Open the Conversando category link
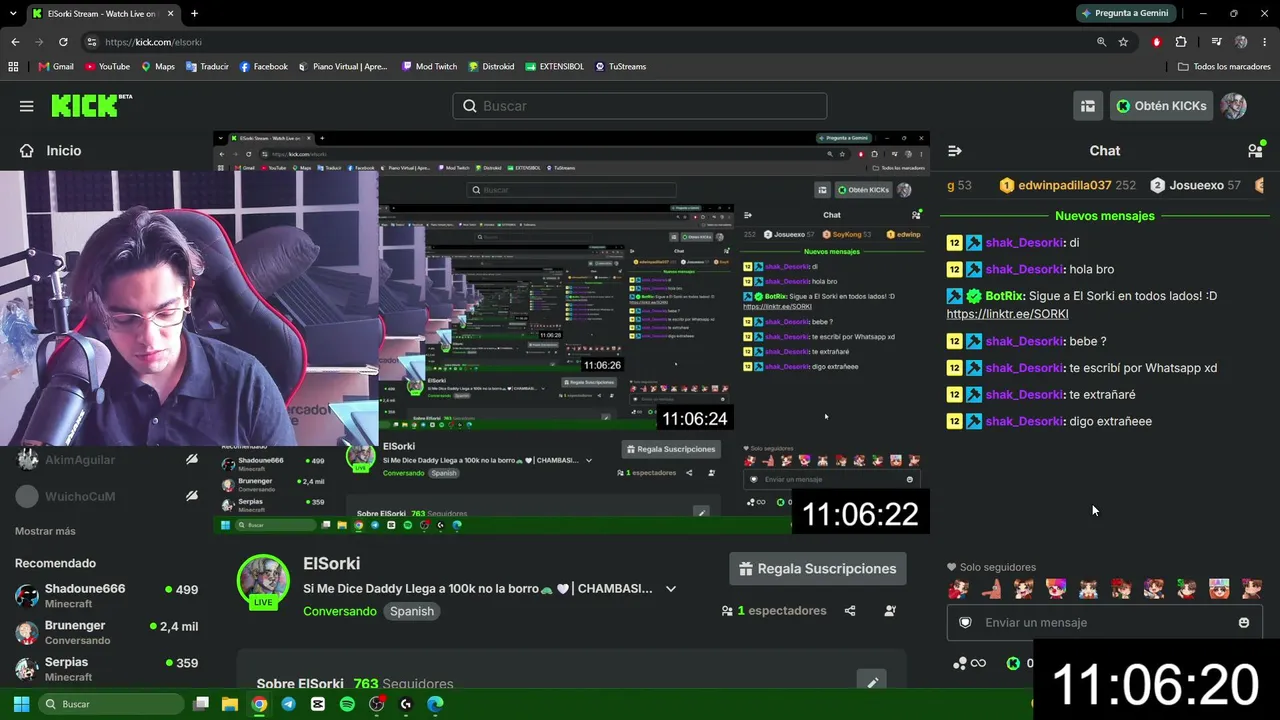The height and width of the screenshot is (720, 1280). coord(340,611)
